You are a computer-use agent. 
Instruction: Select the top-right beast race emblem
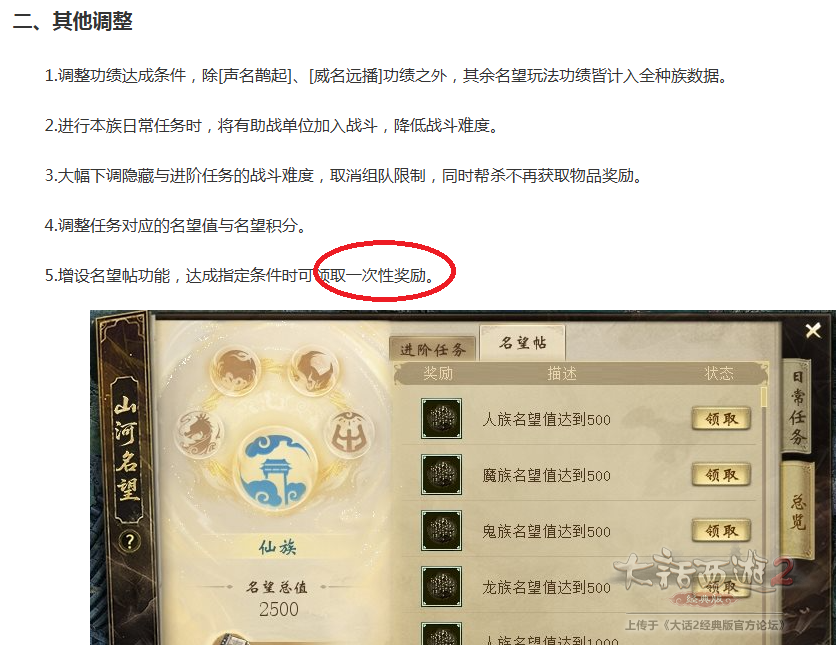[x=315, y=369]
